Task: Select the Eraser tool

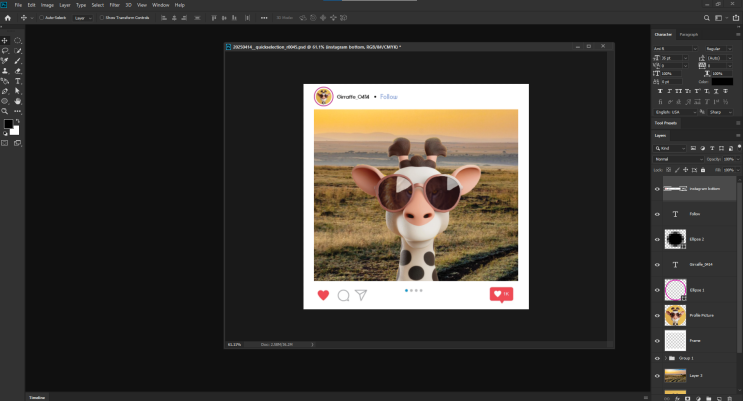Action: coord(18,71)
